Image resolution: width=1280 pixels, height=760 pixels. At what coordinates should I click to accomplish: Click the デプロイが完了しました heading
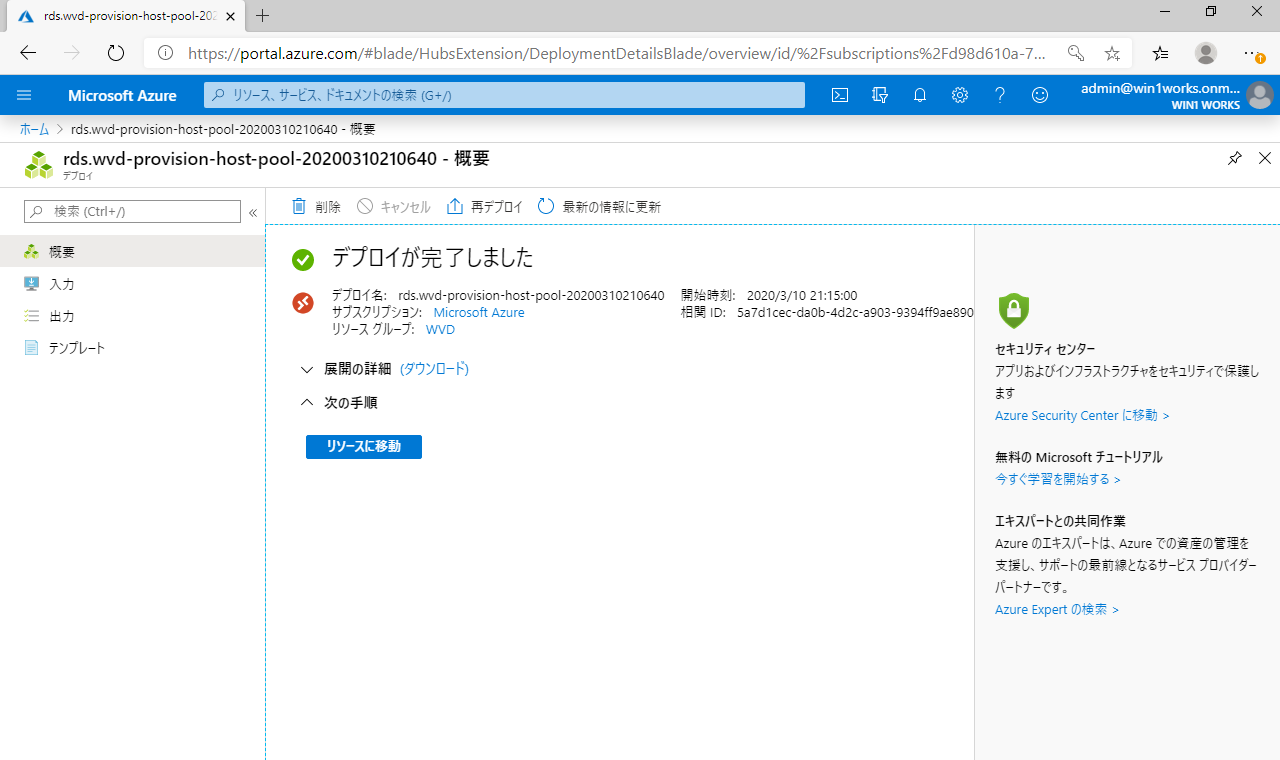[433, 258]
